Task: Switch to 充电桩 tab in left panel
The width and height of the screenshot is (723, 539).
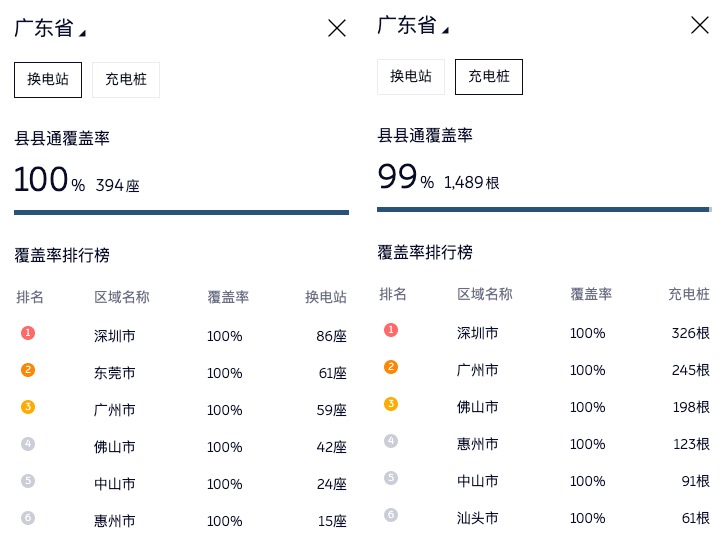Action: point(126,80)
